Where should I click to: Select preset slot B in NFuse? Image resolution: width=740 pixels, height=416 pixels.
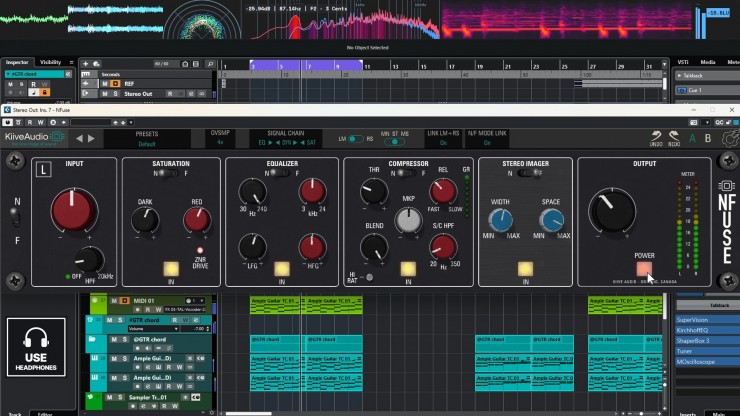click(x=708, y=138)
